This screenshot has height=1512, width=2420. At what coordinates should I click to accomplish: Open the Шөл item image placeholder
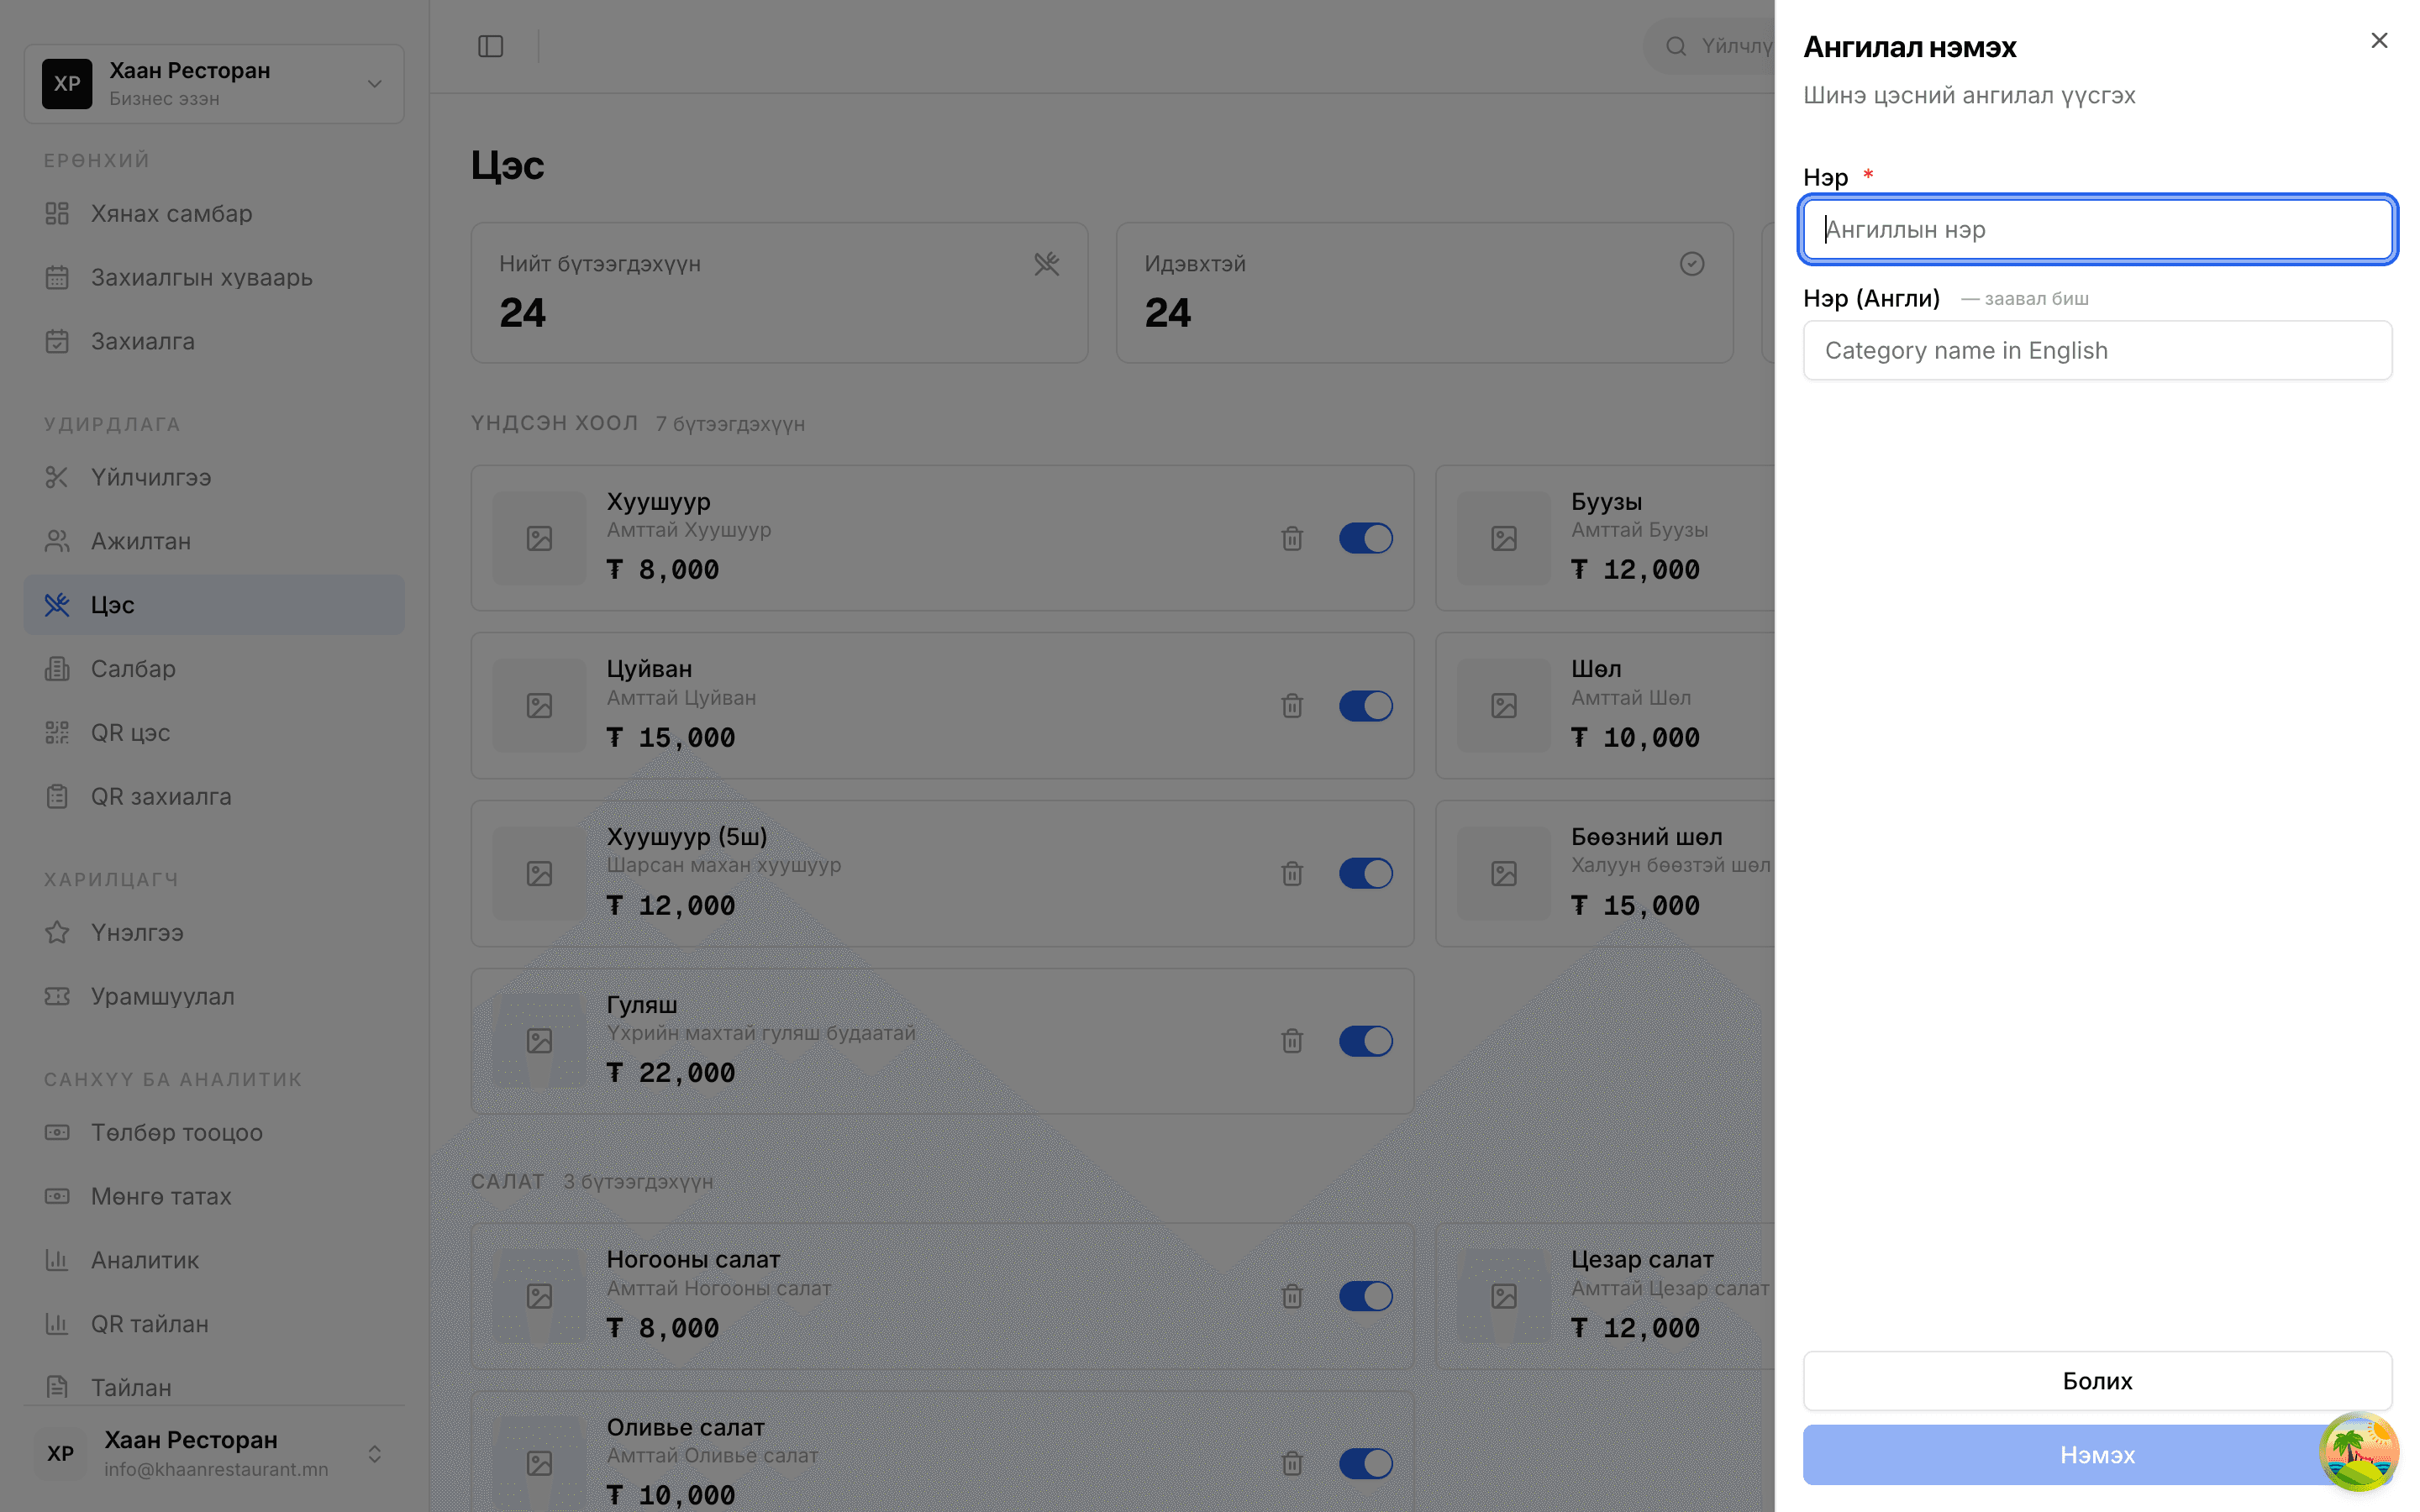pos(1504,706)
